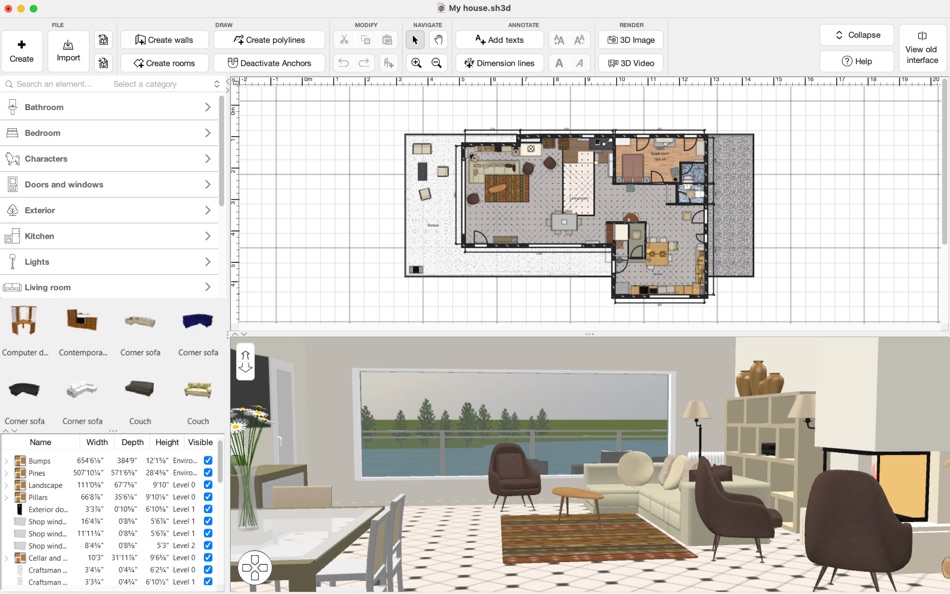Image resolution: width=950 pixels, height=594 pixels.
Task: Open the Add texts tool
Action: [x=499, y=40]
